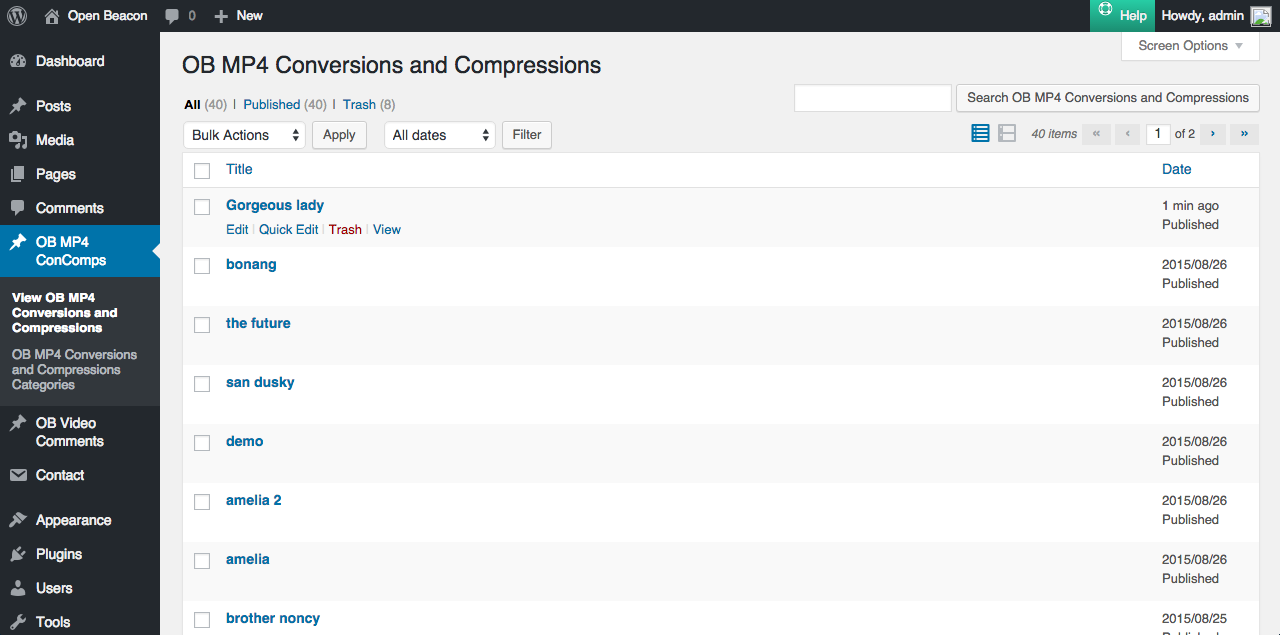Viewport: 1280px width, 635px height.
Task: Click the admin avatar image
Action: (x=1261, y=16)
